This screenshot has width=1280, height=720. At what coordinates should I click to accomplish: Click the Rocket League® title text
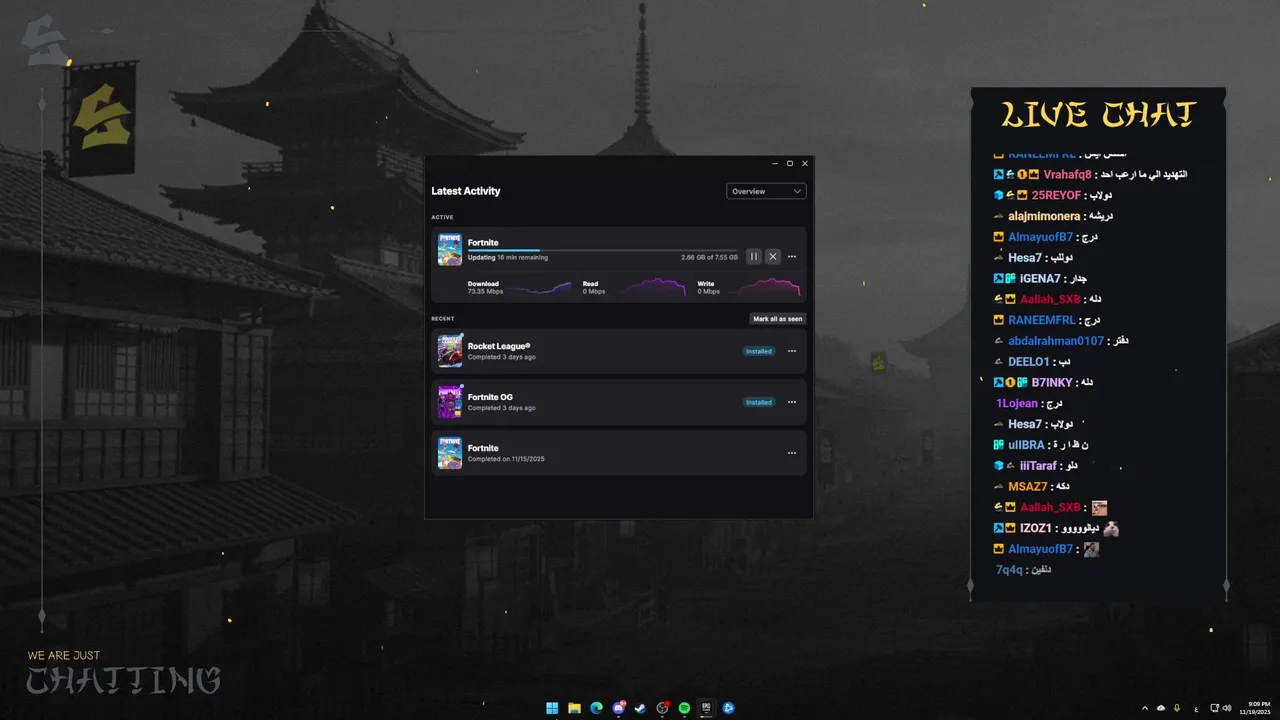click(x=499, y=346)
